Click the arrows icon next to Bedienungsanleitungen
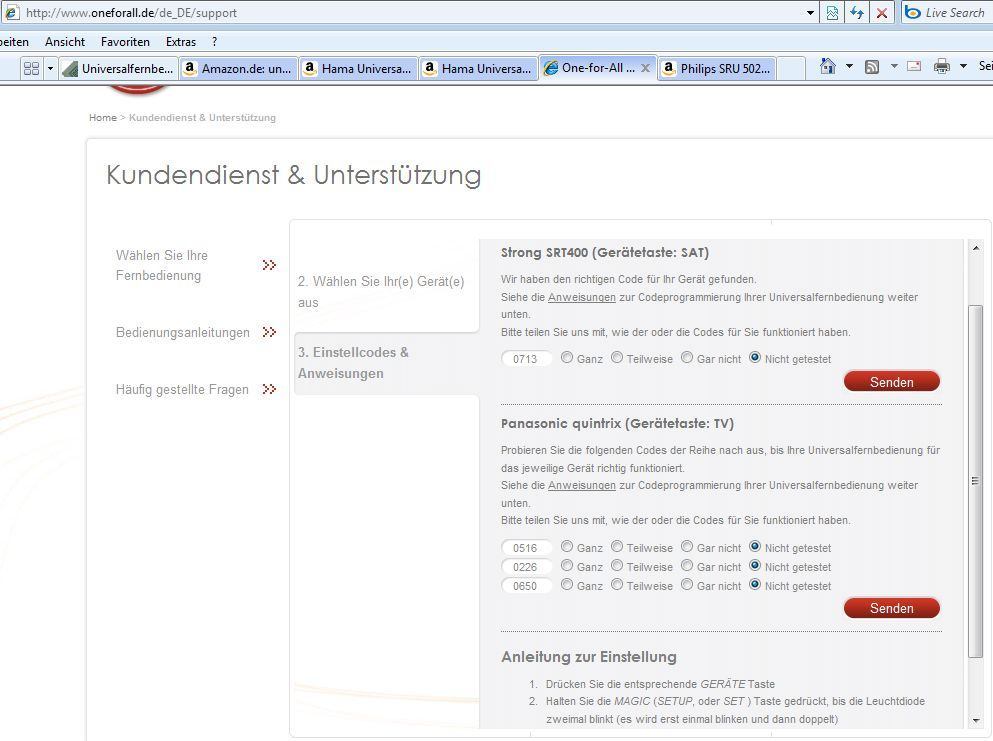Viewport: 993px width, 741px height. pyautogui.click(x=269, y=332)
